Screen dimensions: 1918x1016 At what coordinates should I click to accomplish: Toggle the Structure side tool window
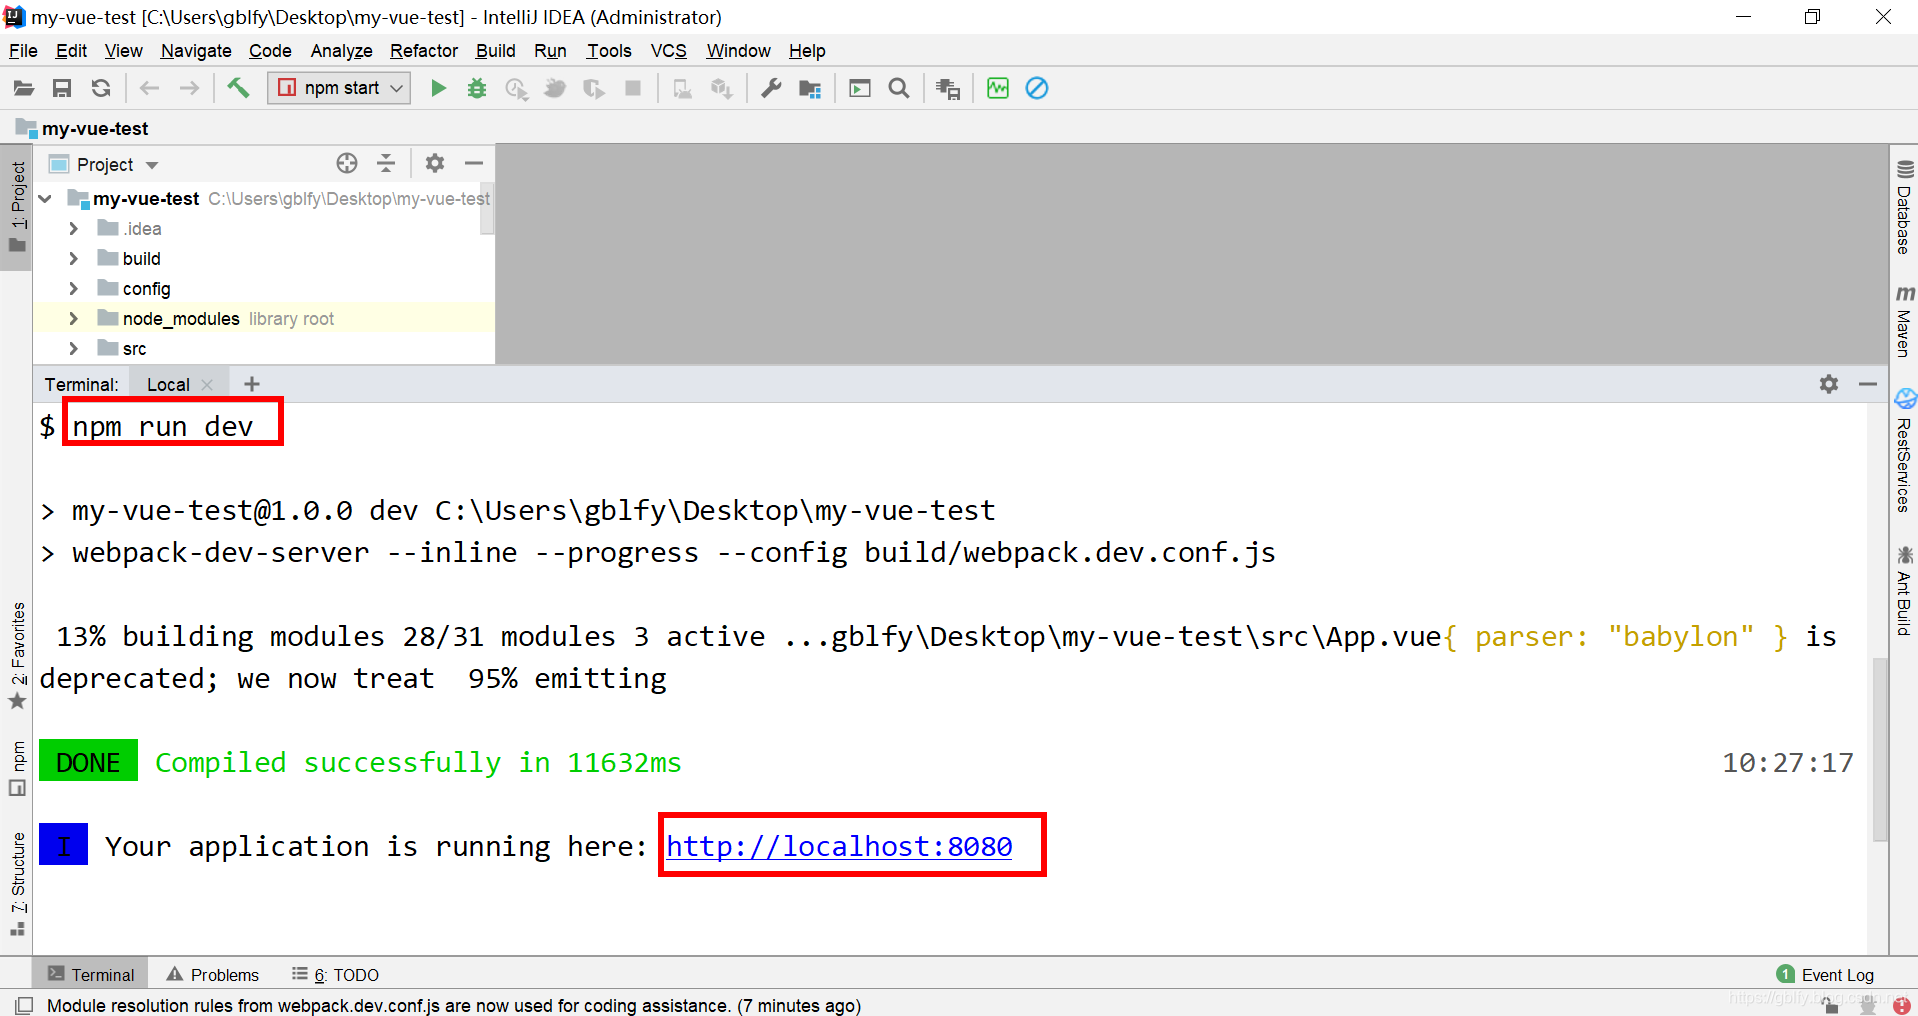click(x=17, y=883)
